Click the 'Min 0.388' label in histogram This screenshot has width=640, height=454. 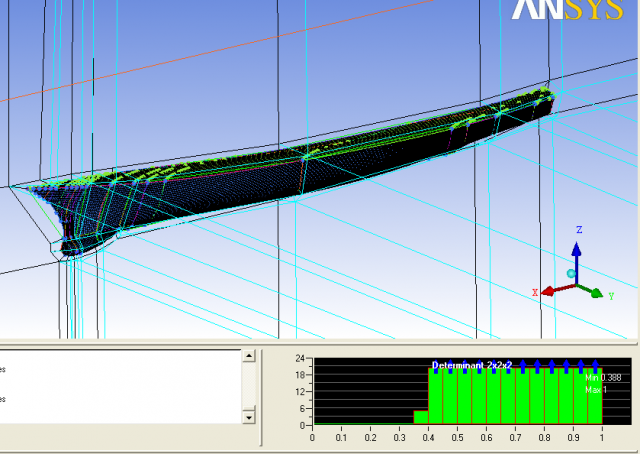click(x=602, y=377)
